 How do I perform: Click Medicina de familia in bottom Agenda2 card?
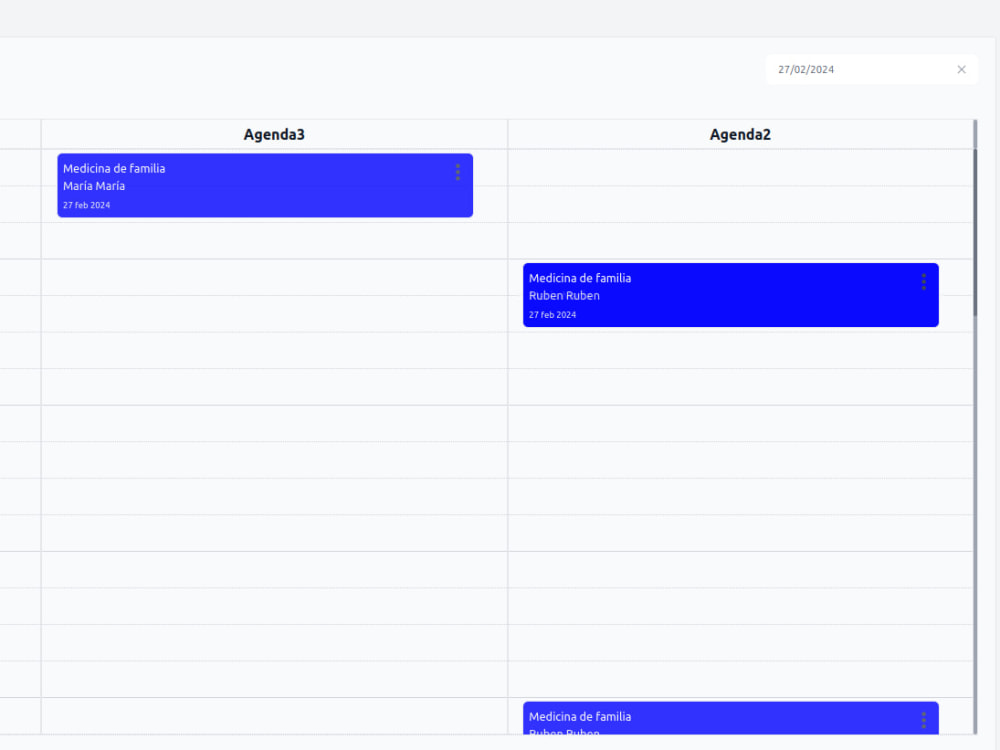(x=580, y=717)
